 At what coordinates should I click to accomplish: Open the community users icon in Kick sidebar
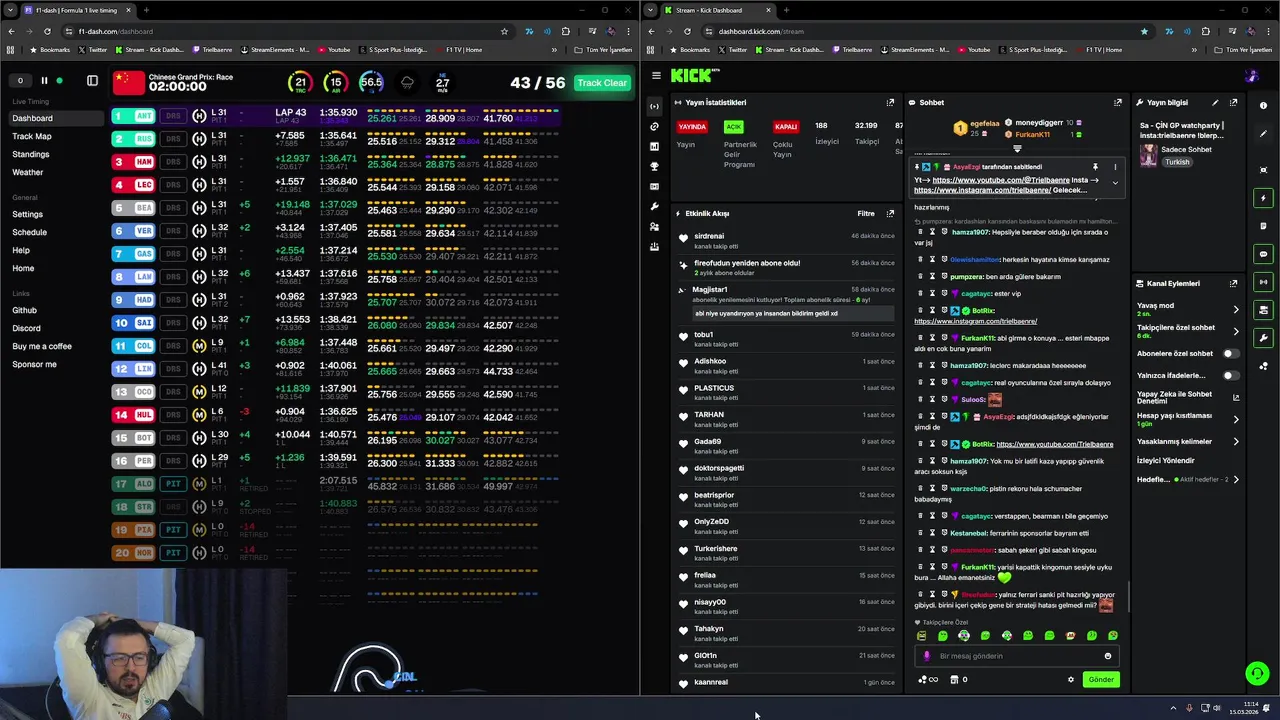[654, 226]
